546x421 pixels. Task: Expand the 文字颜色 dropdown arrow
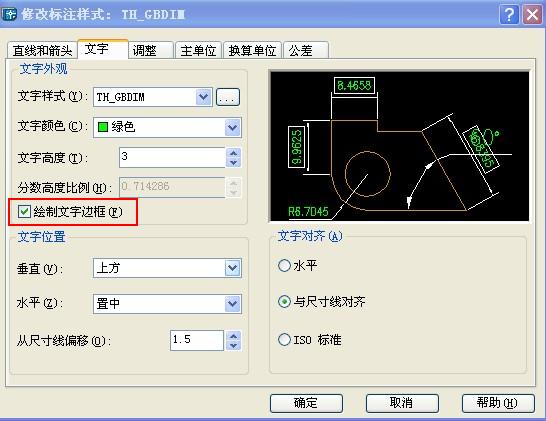click(x=233, y=127)
